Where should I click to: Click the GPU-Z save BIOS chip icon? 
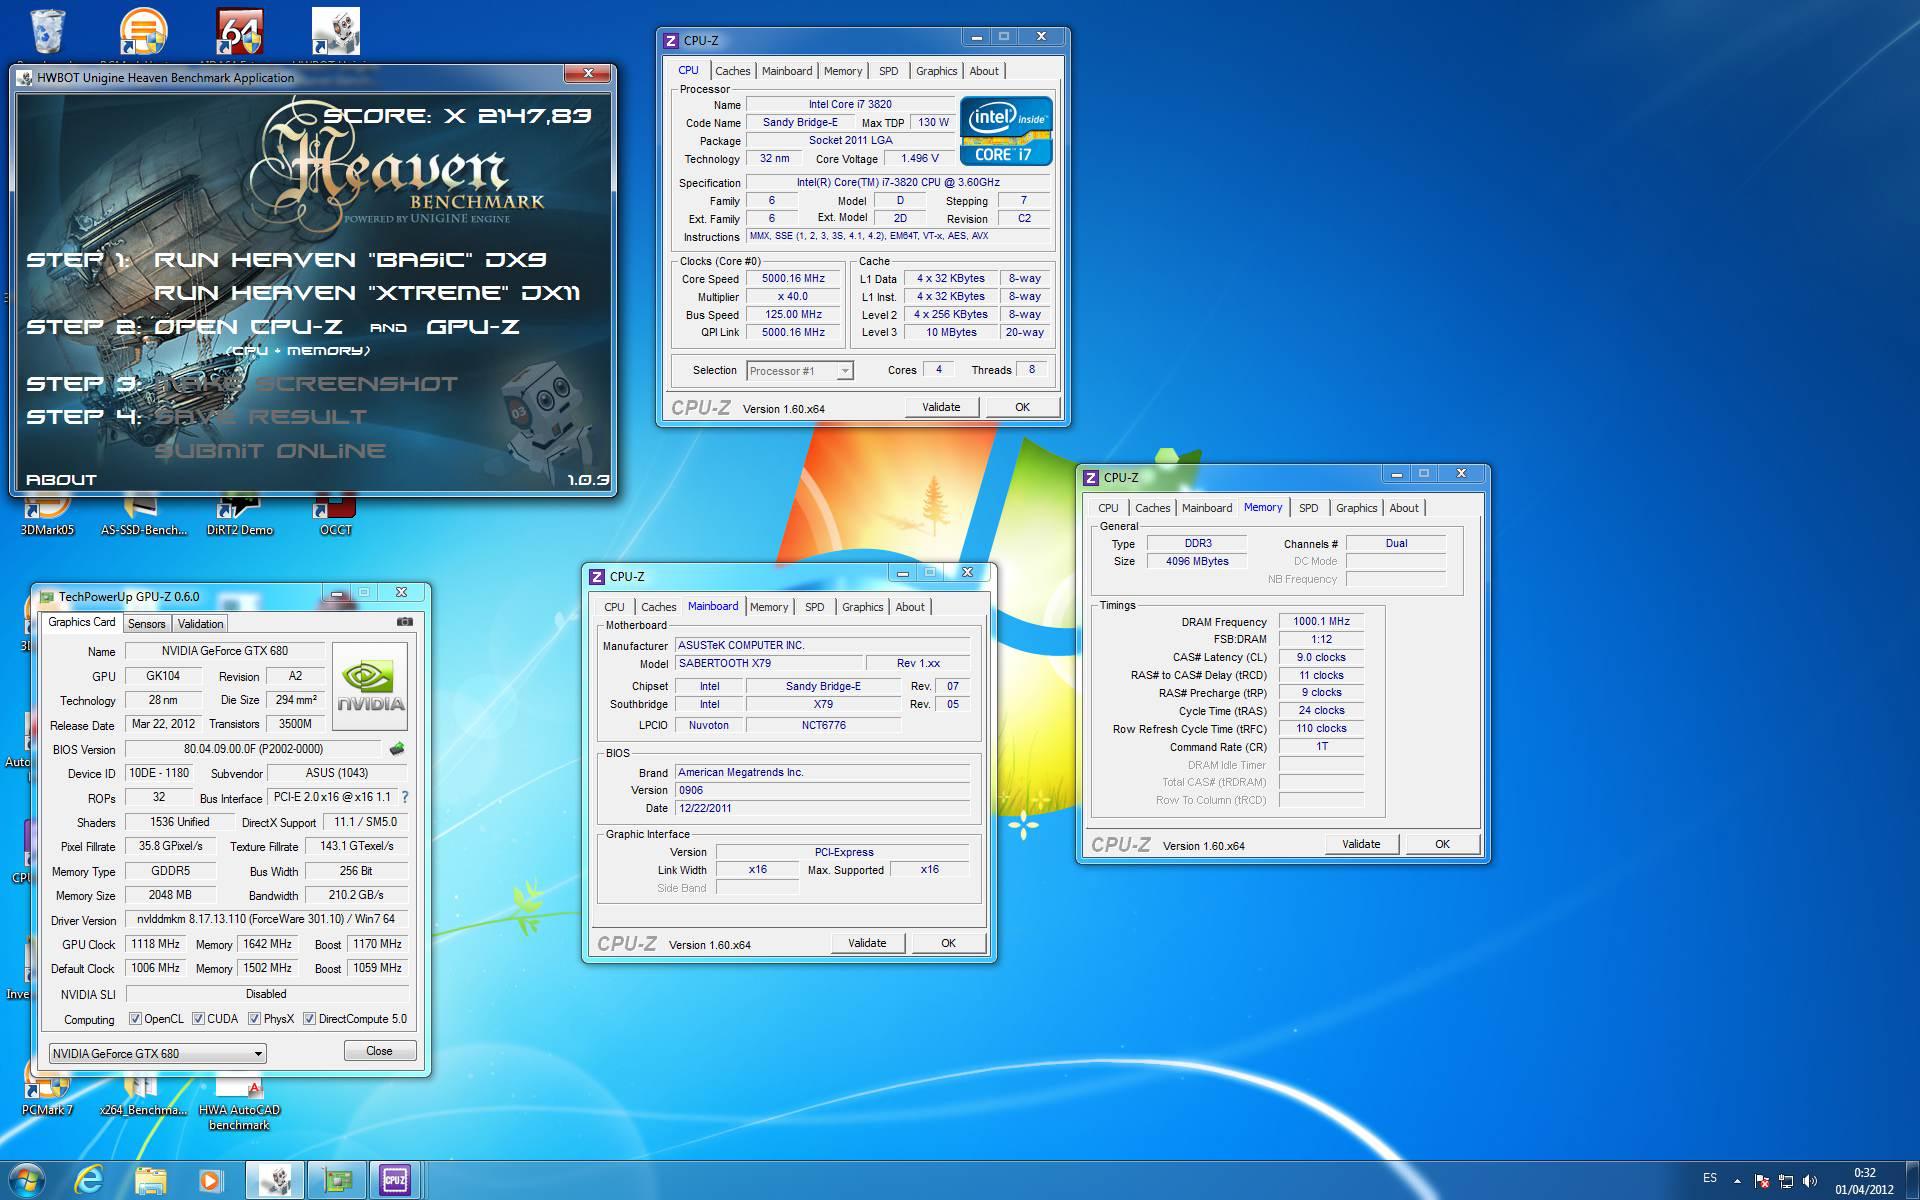tap(397, 748)
